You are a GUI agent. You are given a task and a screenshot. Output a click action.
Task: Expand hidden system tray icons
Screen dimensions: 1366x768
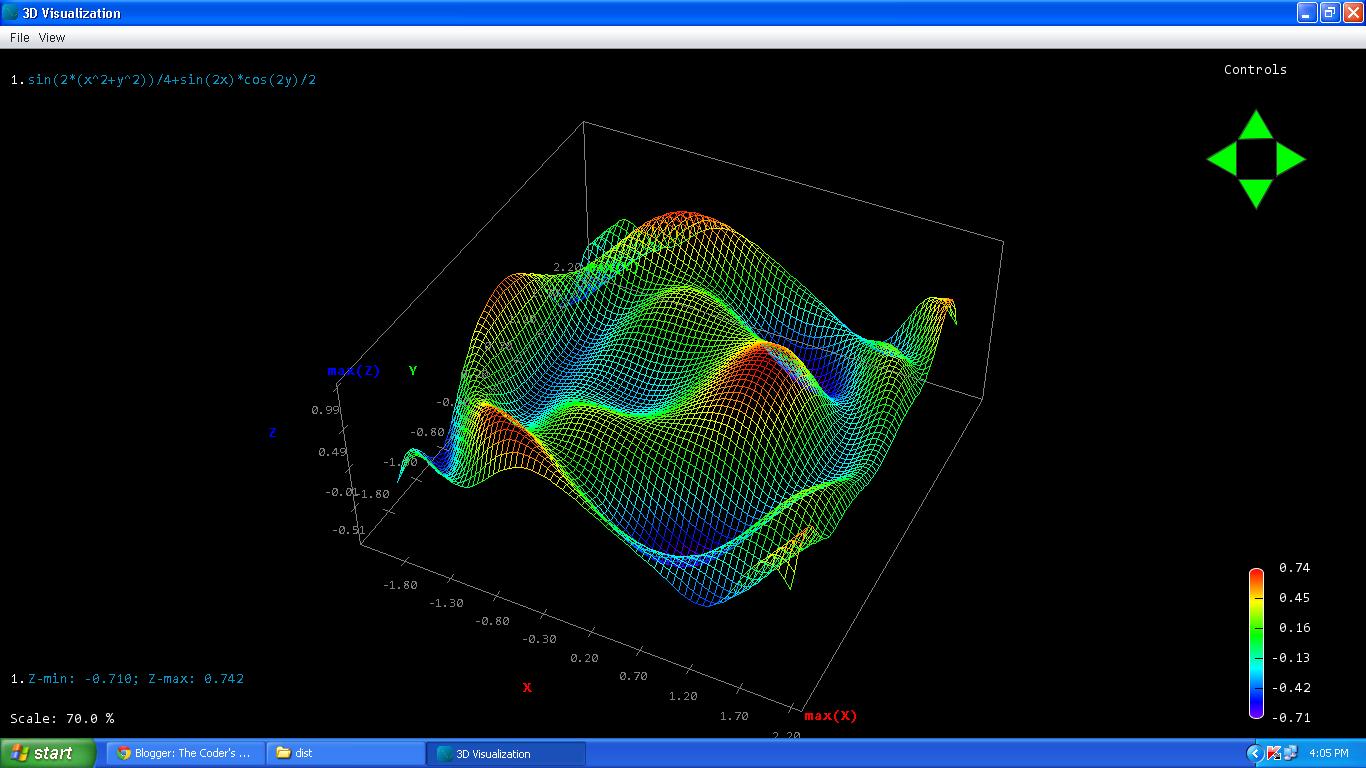[x=1255, y=753]
